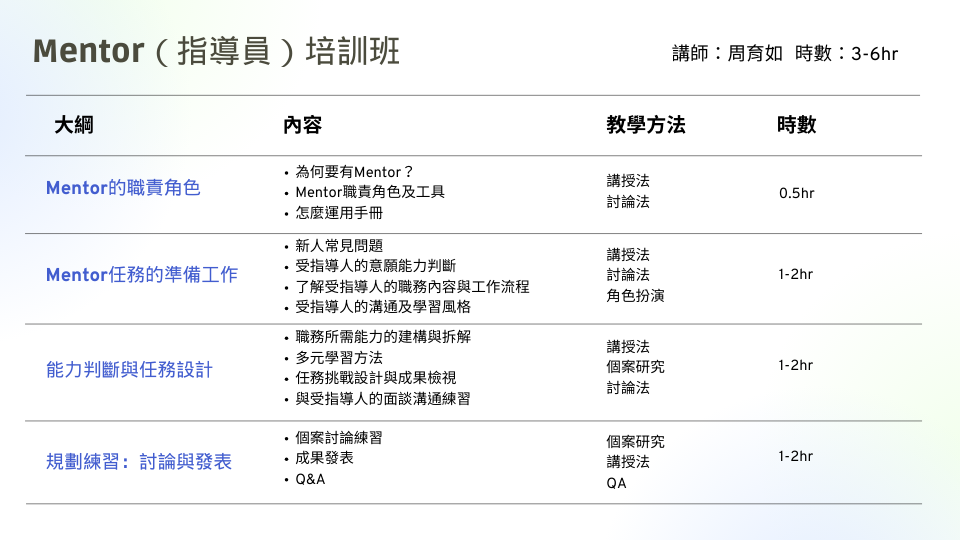The height and width of the screenshot is (540, 960).
Task: Click the 教學方法 column header
Action: [x=646, y=125]
